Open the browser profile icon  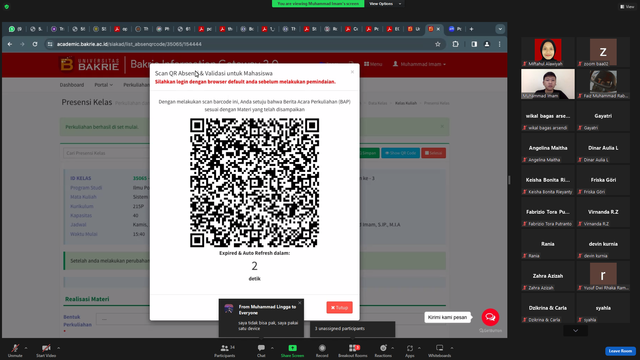point(487,44)
